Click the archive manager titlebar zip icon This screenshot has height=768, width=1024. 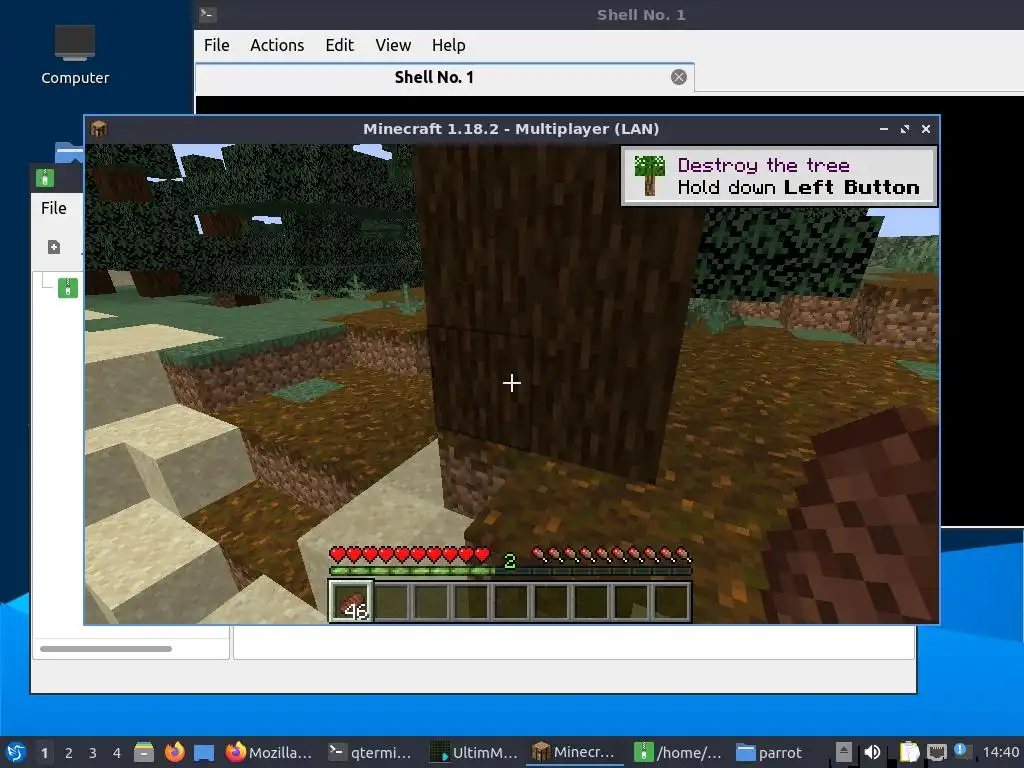tap(44, 178)
